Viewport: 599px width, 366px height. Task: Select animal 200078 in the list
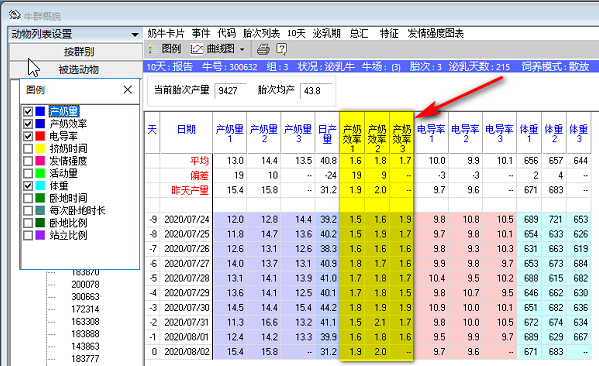[x=85, y=284]
